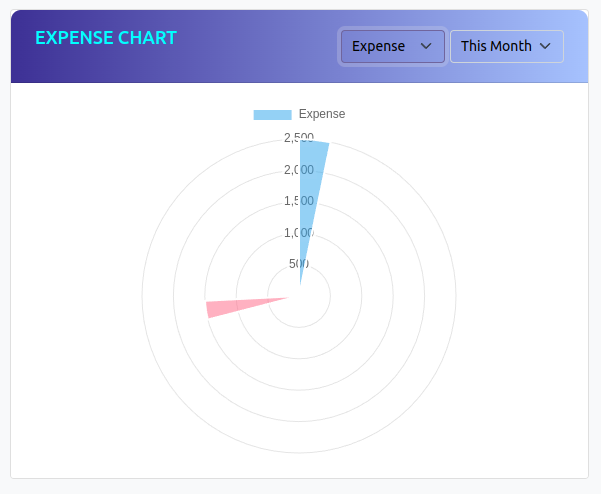Click the 2,000 scale label

pyautogui.click(x=299, y=169)
